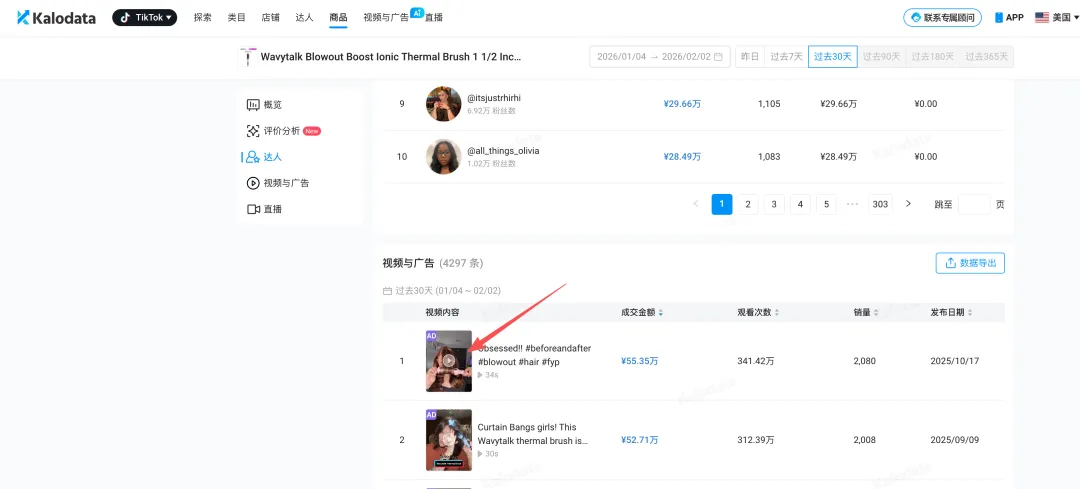Select the 过去365天 date range
Image resolution: width=1080 pixels, height=489 pixels.
click(986, 56)
